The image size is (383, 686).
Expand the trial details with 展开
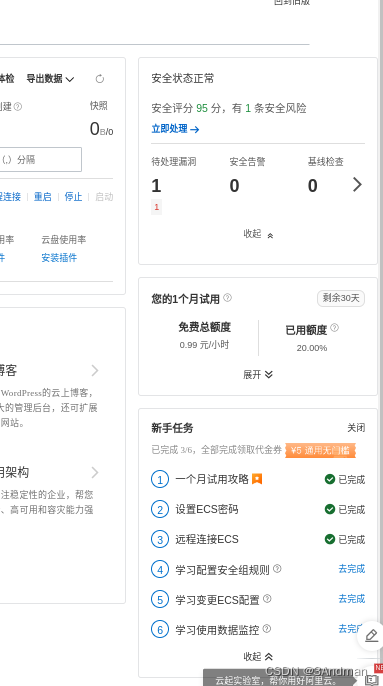[x=258, y=374]
